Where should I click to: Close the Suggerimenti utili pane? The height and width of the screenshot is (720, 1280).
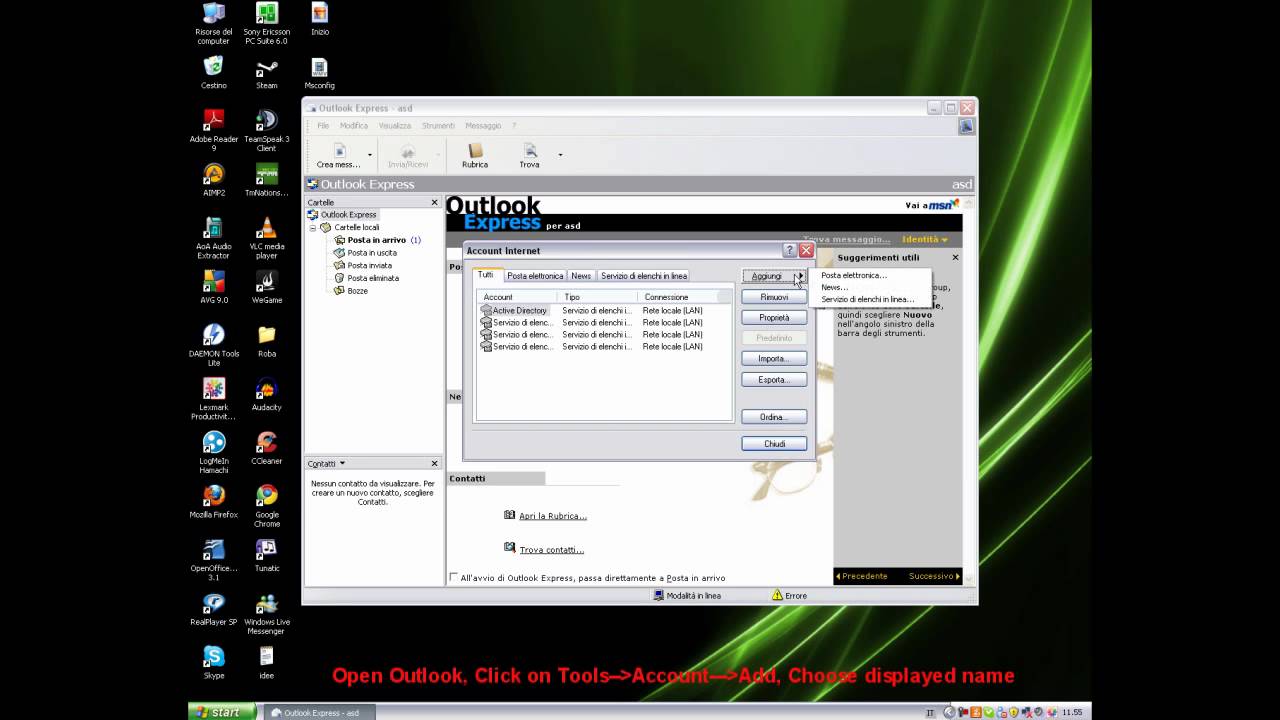point(955,257)
